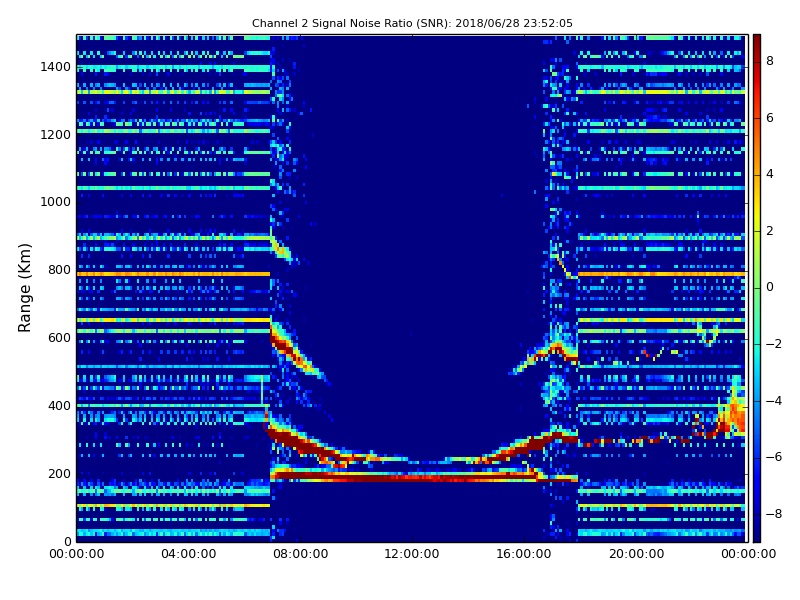Click the colorbar label −2

pyautogui.click(x=773, y=344)
